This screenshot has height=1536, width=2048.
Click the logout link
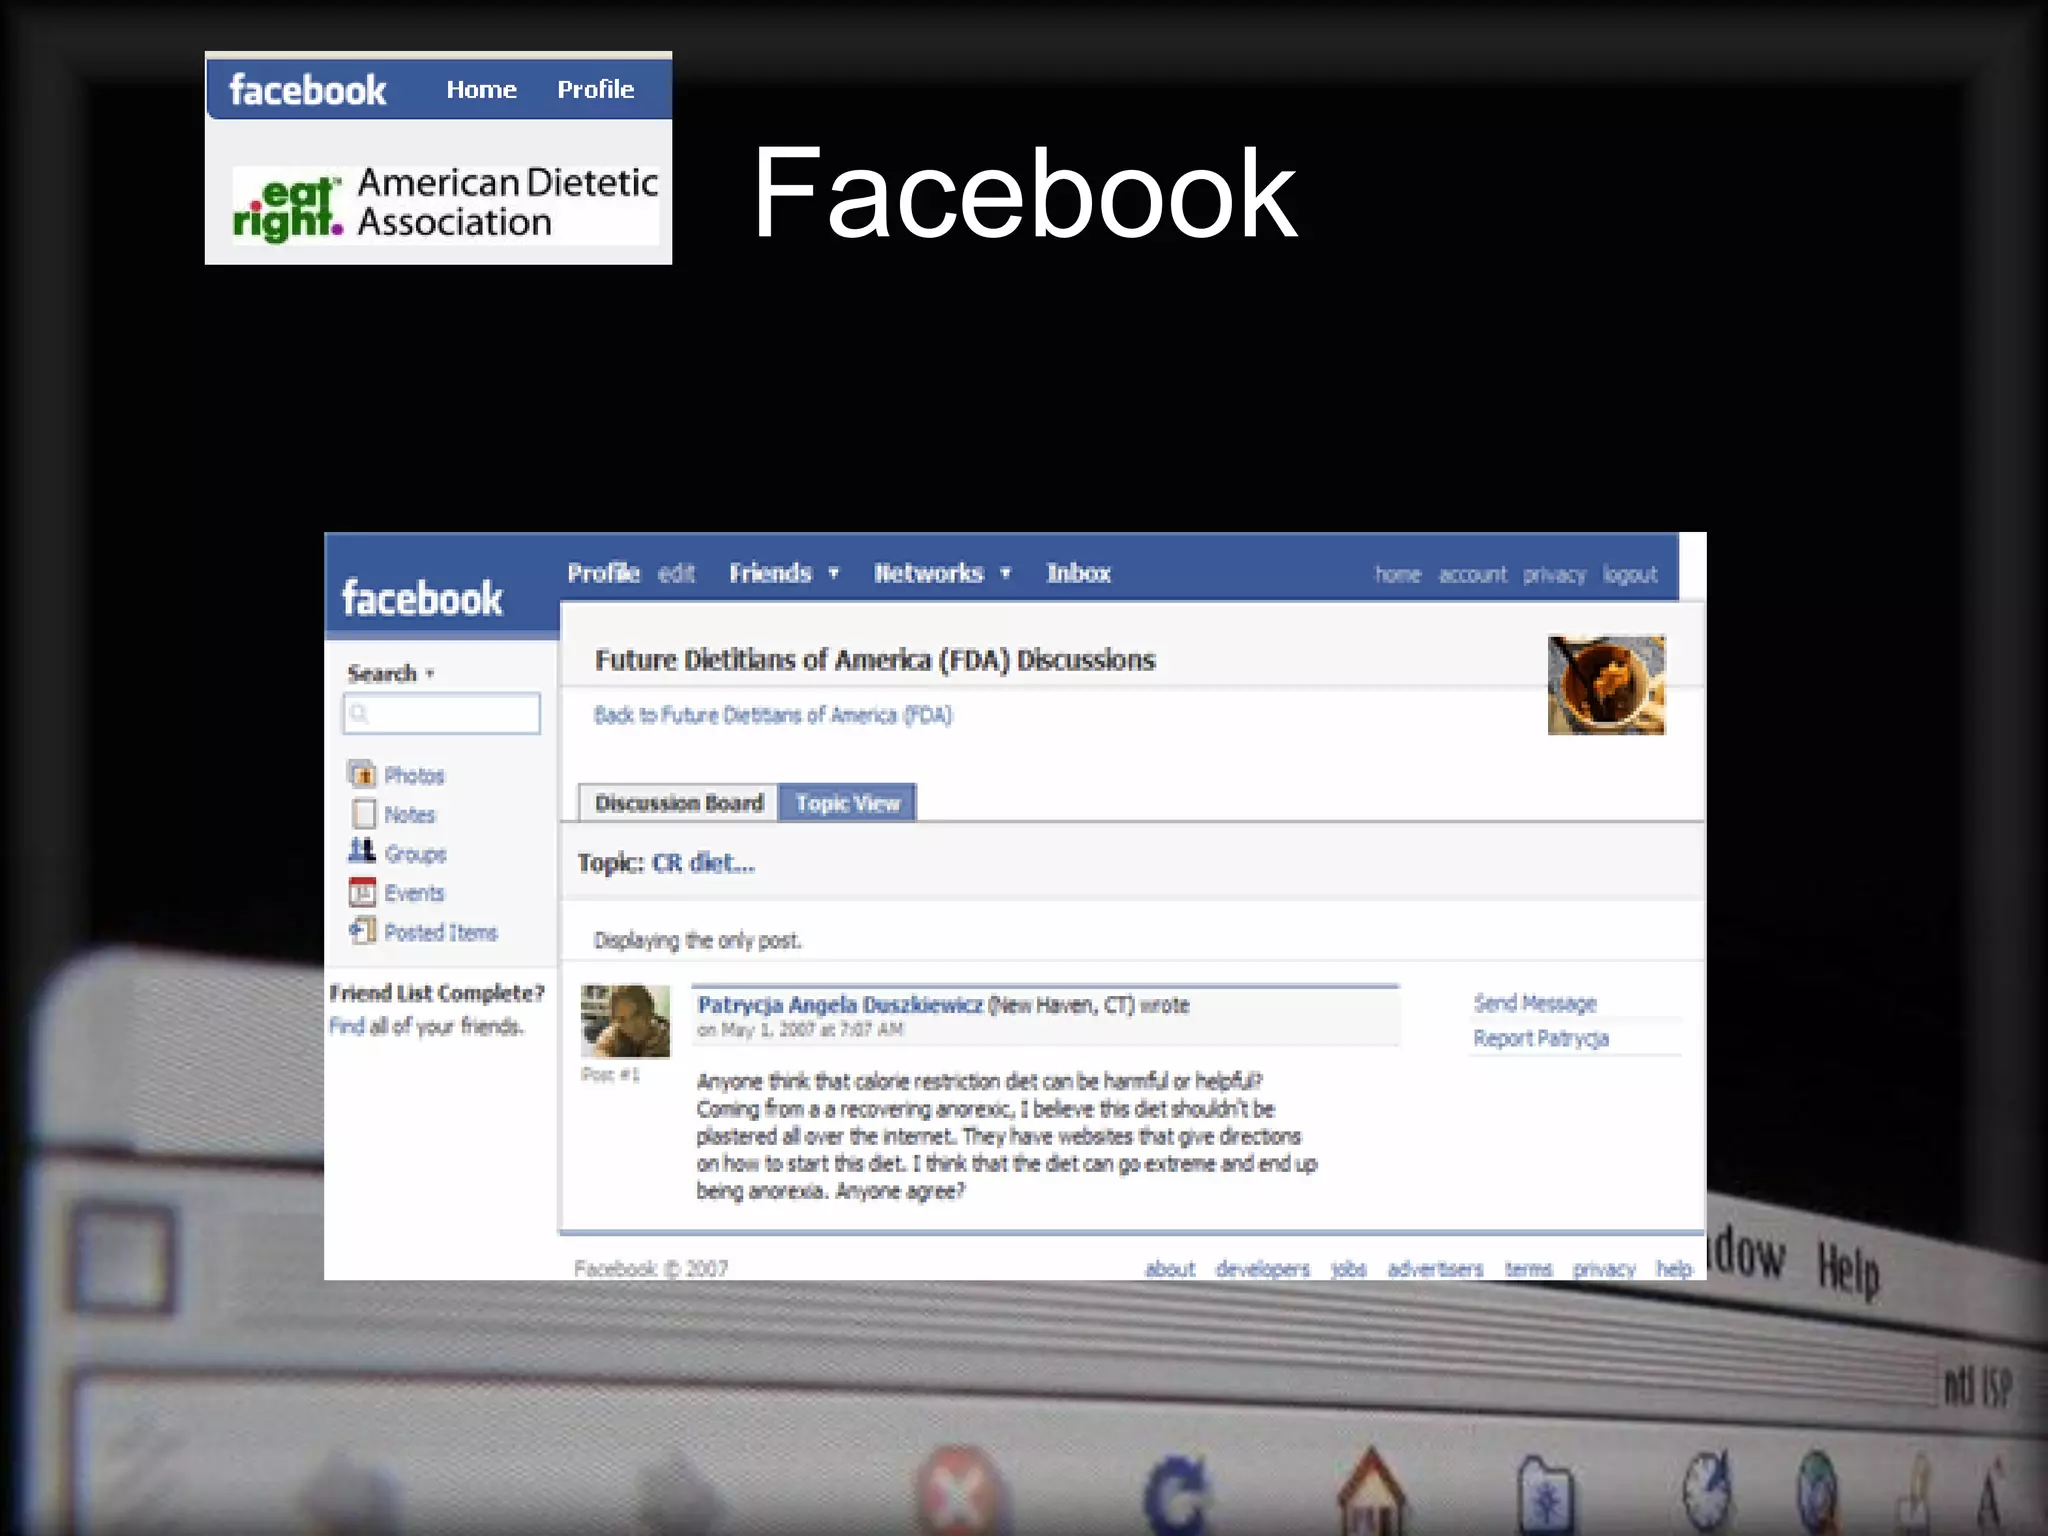(x=1630, y=575)
